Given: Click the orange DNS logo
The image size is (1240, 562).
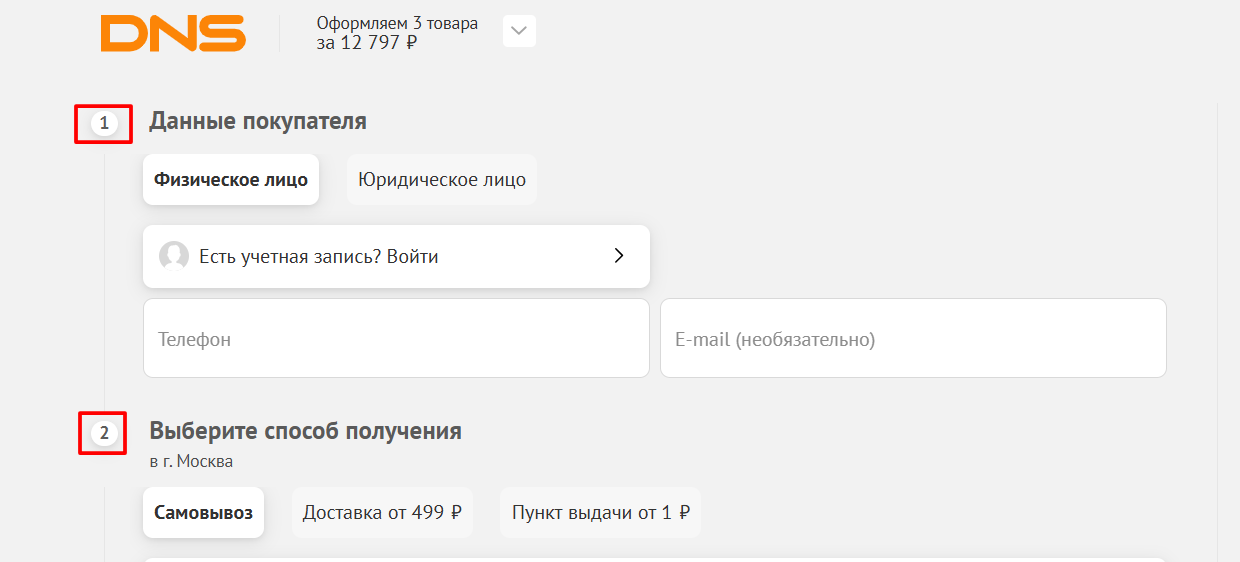Looking at the screenshot, I should click(173, 33).
